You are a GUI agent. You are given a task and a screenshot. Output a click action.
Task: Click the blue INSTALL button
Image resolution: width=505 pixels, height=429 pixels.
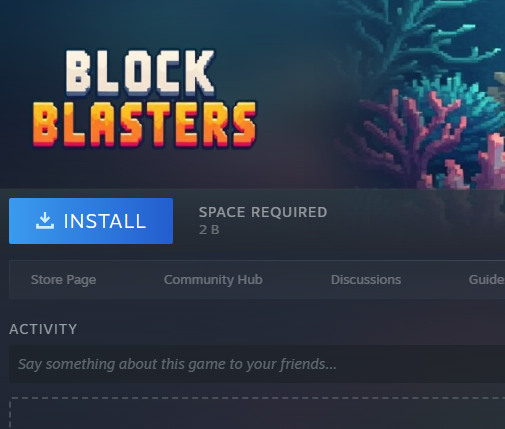tap(91, 221)
